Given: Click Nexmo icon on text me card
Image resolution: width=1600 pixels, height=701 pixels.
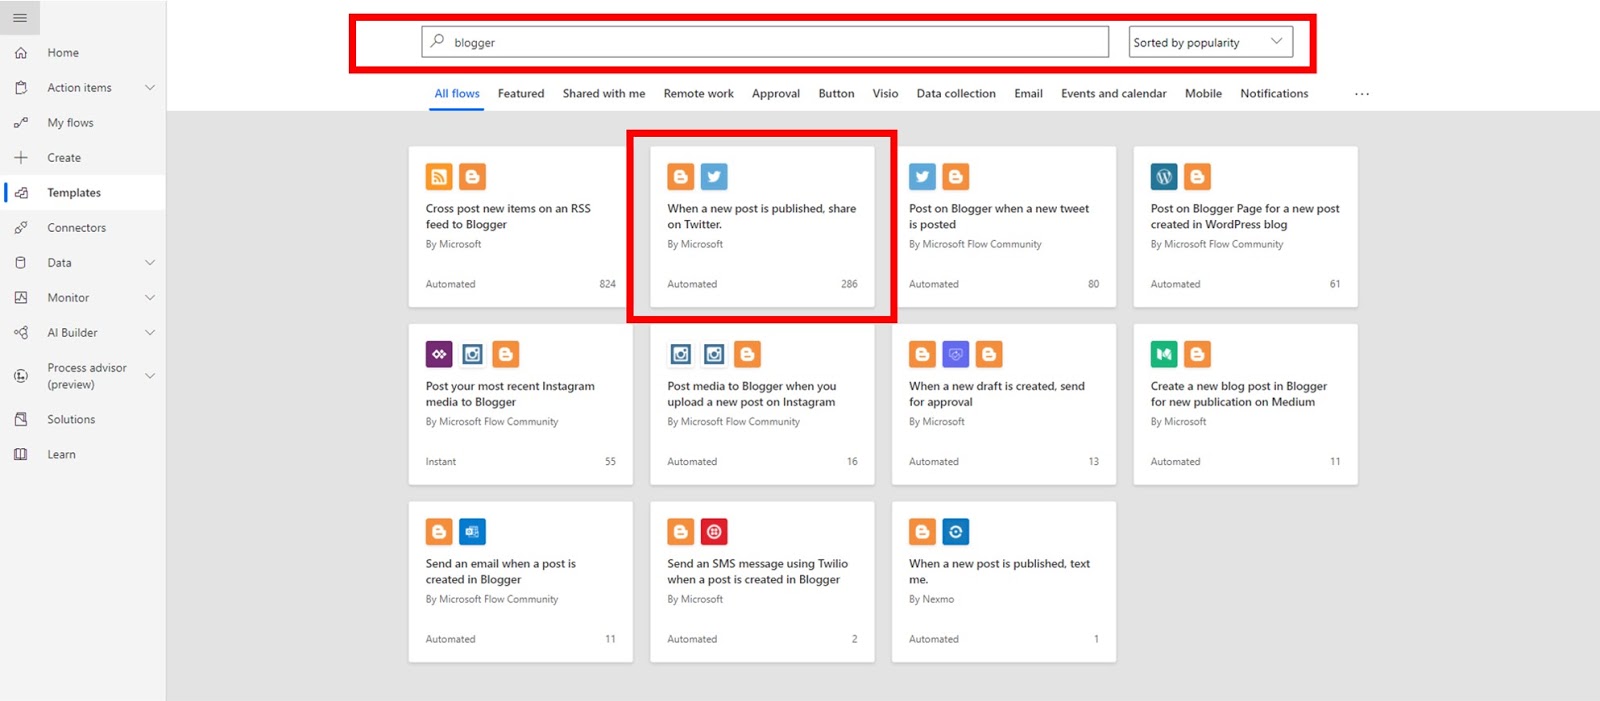Looking at the screenshot, I should 956,532.
